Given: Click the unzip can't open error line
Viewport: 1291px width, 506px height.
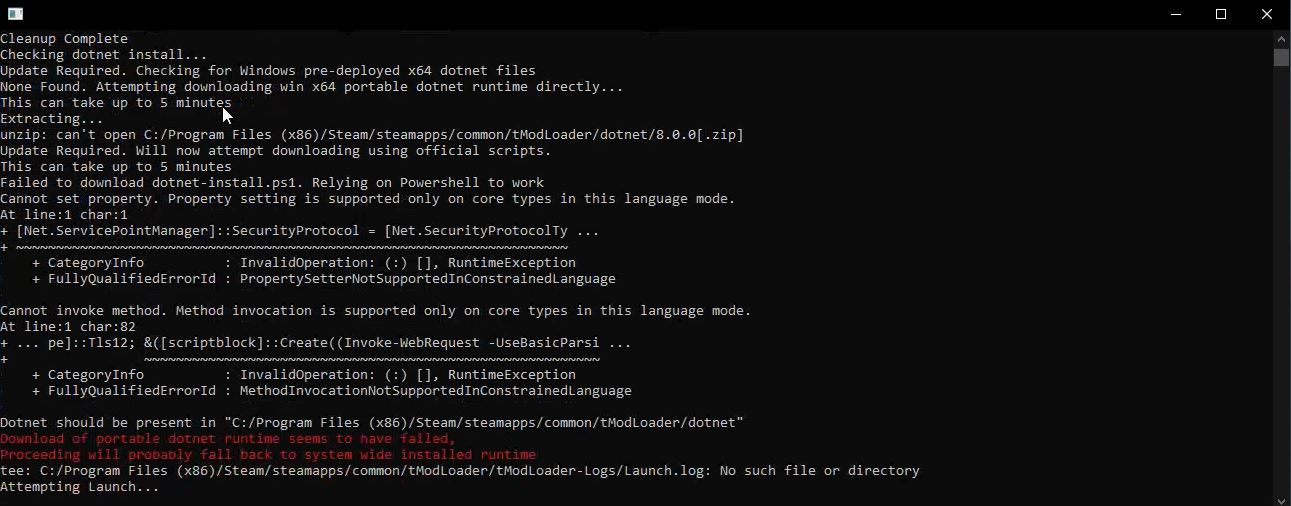Looking at the screenshot, I should [x=371, y=135].
